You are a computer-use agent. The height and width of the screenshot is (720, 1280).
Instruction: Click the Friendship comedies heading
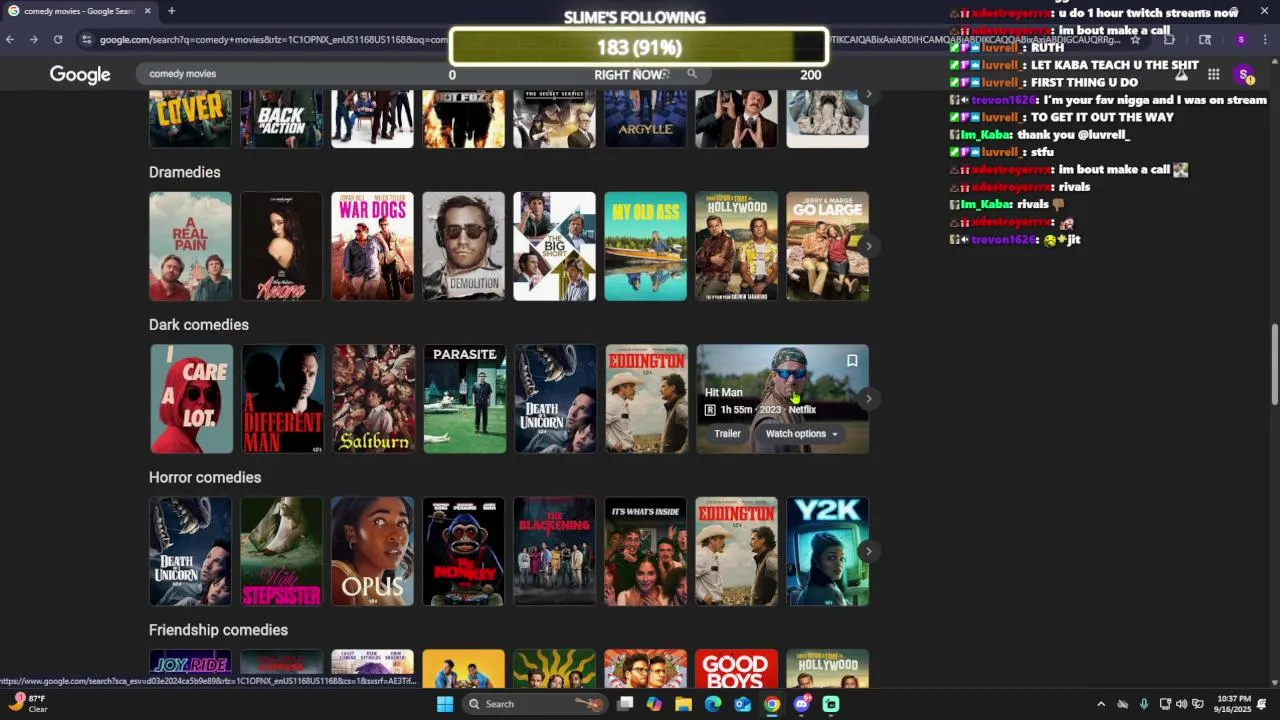pyautogui.click(x=218, y=630)
